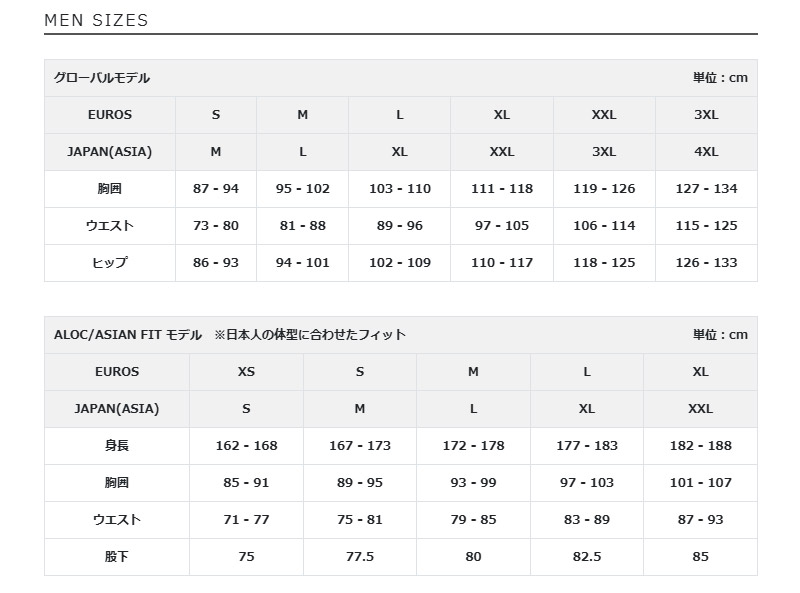Select the ALOC/ASIAN FIT モデル title
The image size is (800, 593).
point(128,335)
